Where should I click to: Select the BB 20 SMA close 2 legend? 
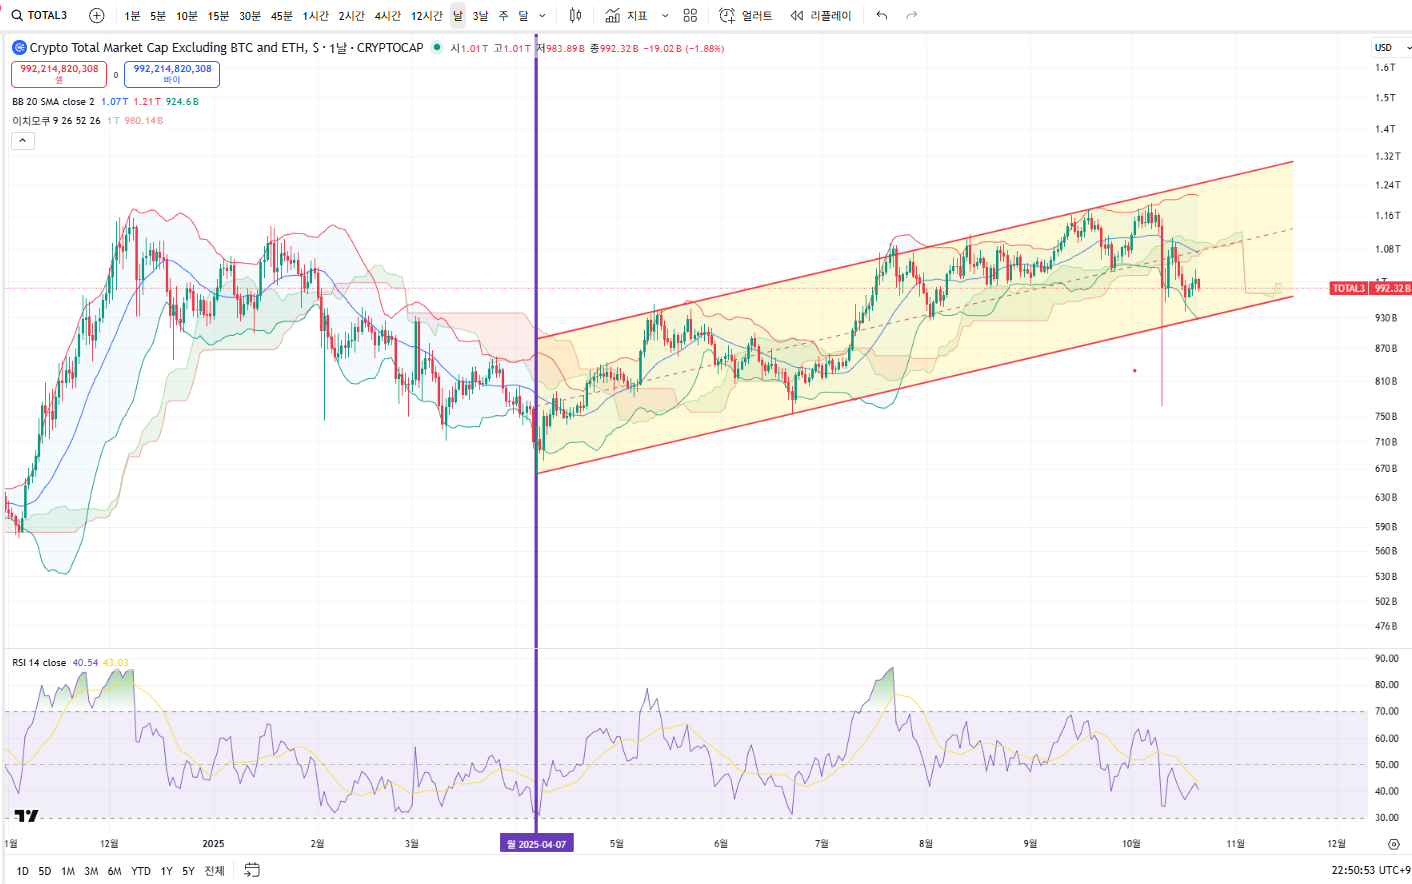click(53, 102)
